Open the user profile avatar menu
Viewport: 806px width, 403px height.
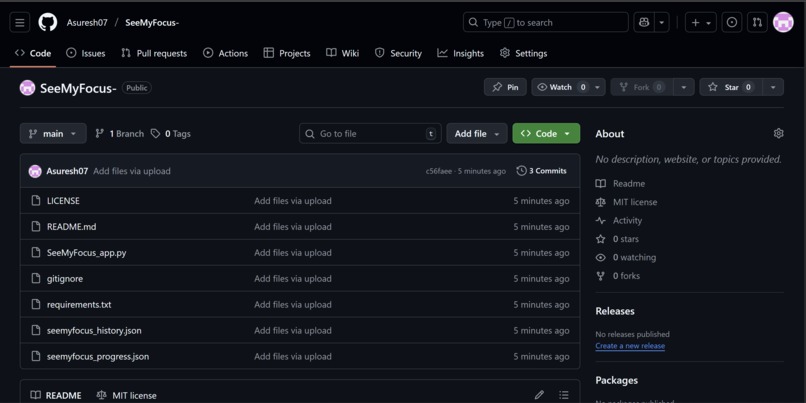point(783,23)
